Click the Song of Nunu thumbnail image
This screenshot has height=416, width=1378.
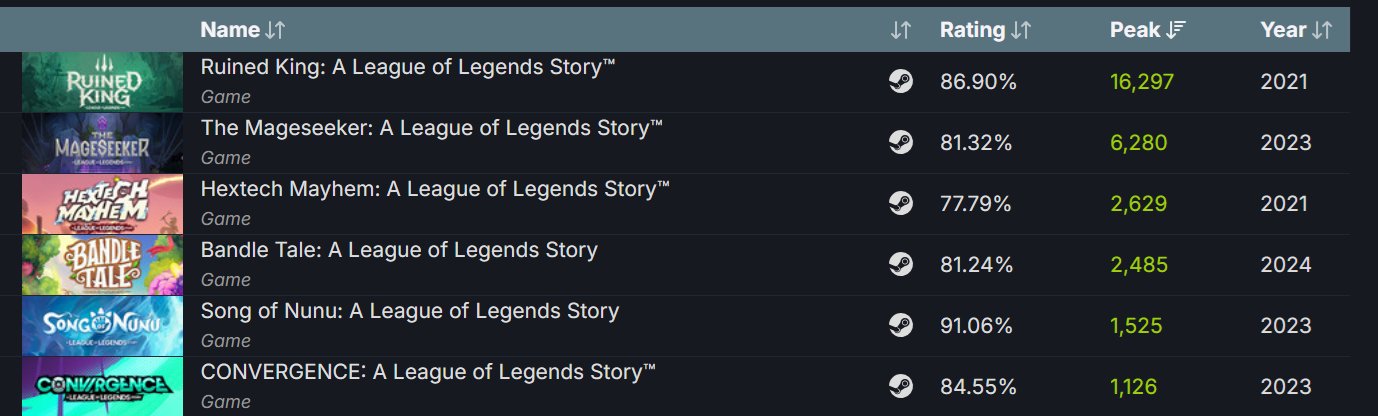[102, 326]
